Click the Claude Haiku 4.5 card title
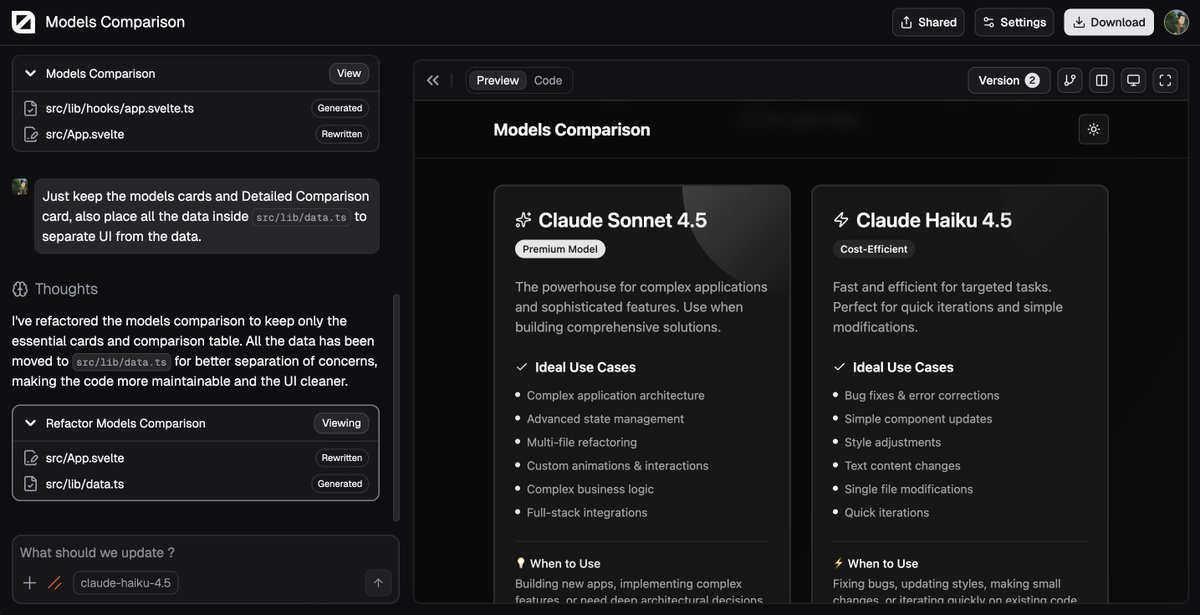The height and width of the screenshot is (615, 1200). [934, 220]
